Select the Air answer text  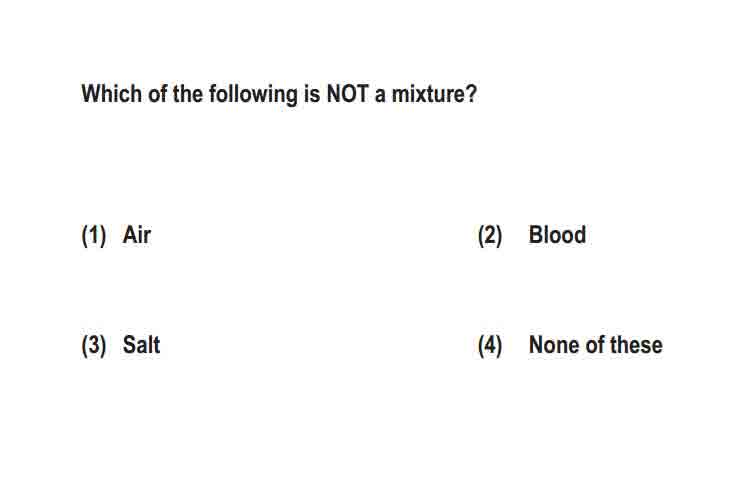click(x=137, y=235)
